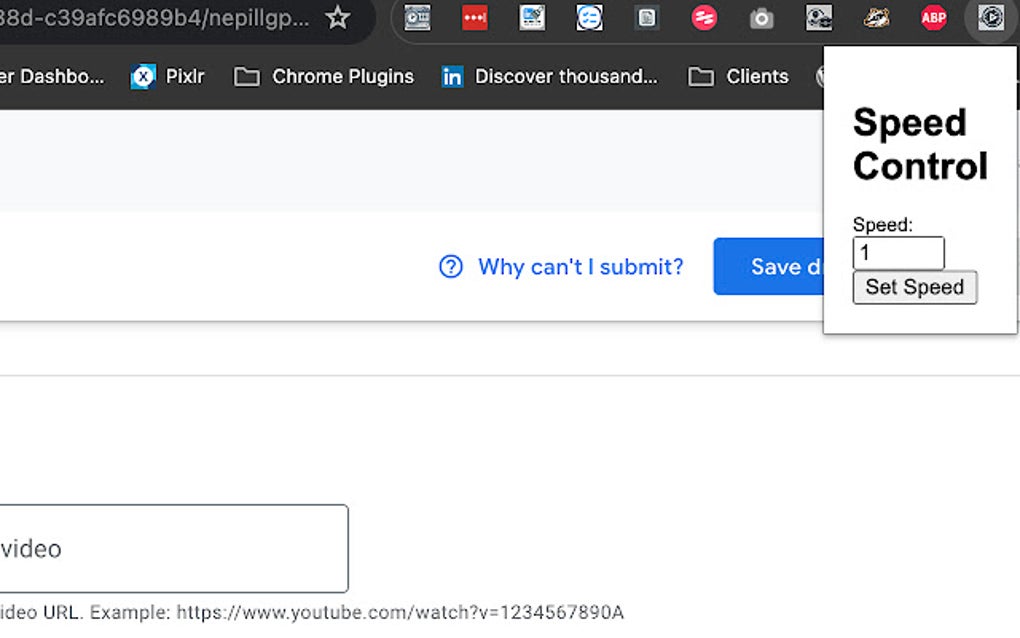Expand the Chrome Plugins bookmark folder

323,76
